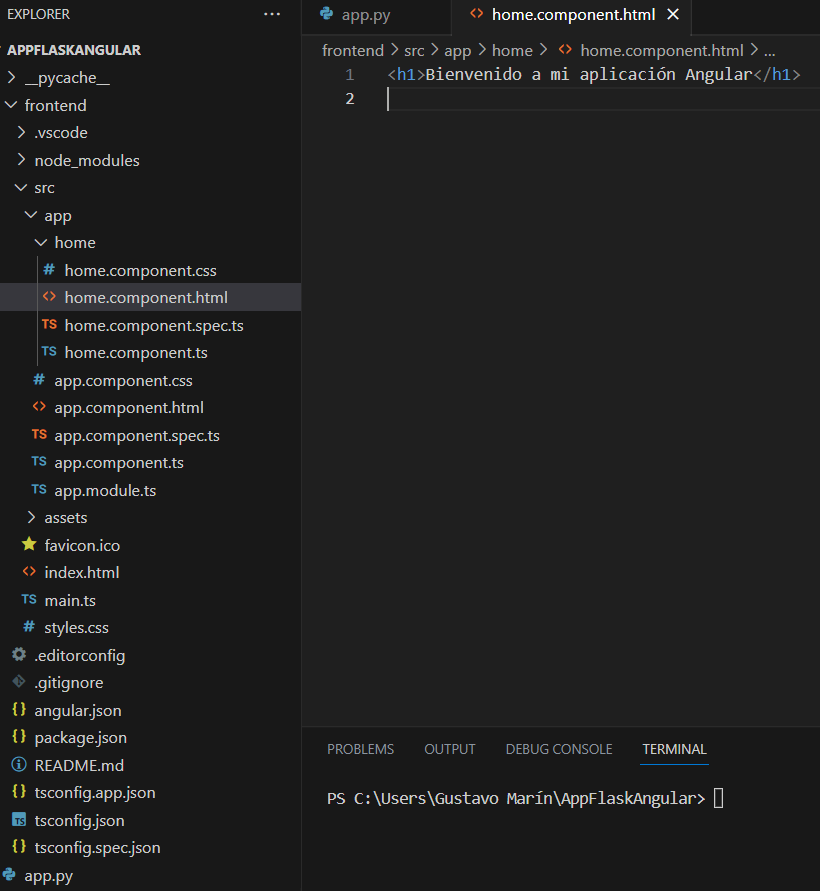Select the home.component.html editor tab
Screen dimensions: 820x891
[571, 16]
